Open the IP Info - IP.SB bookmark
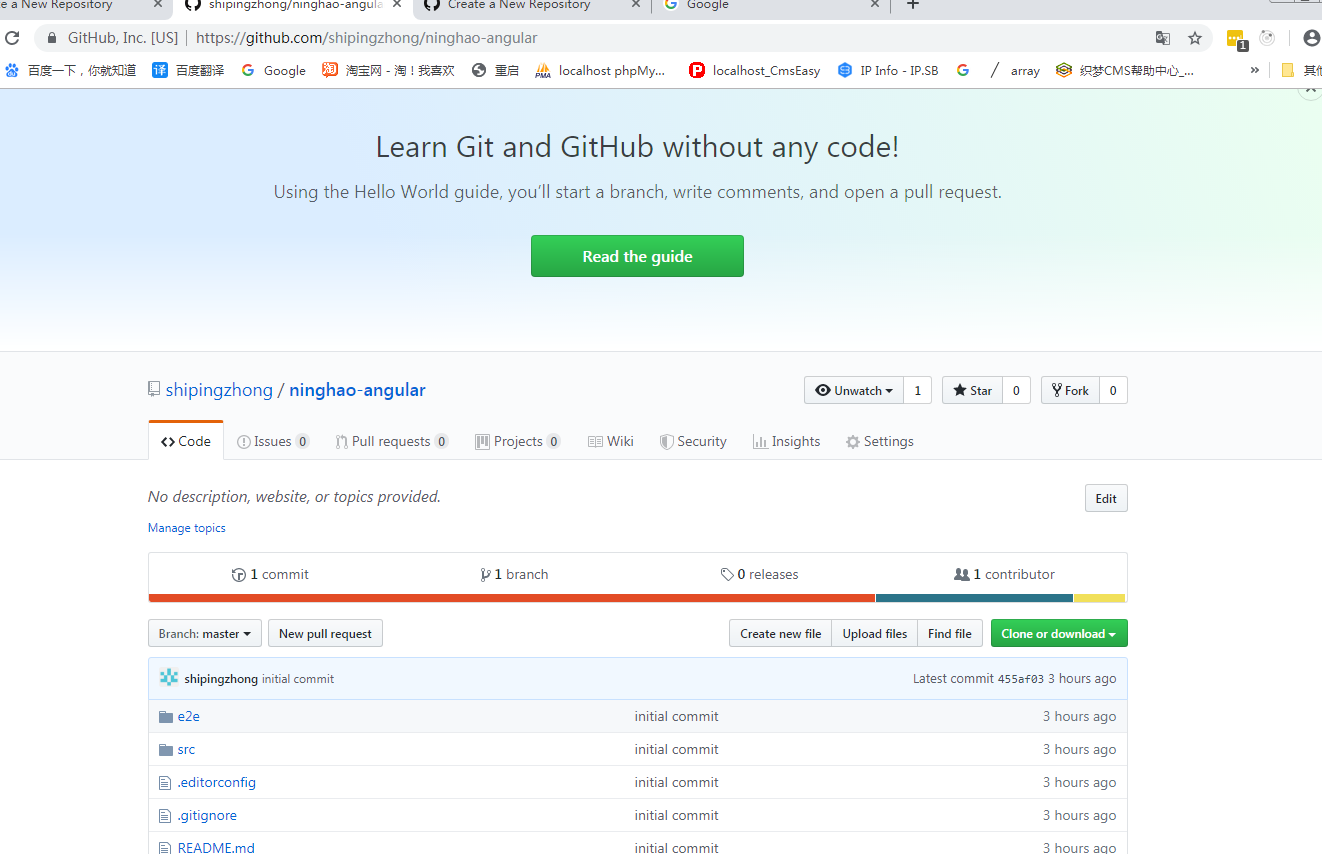 coord(888,70)
